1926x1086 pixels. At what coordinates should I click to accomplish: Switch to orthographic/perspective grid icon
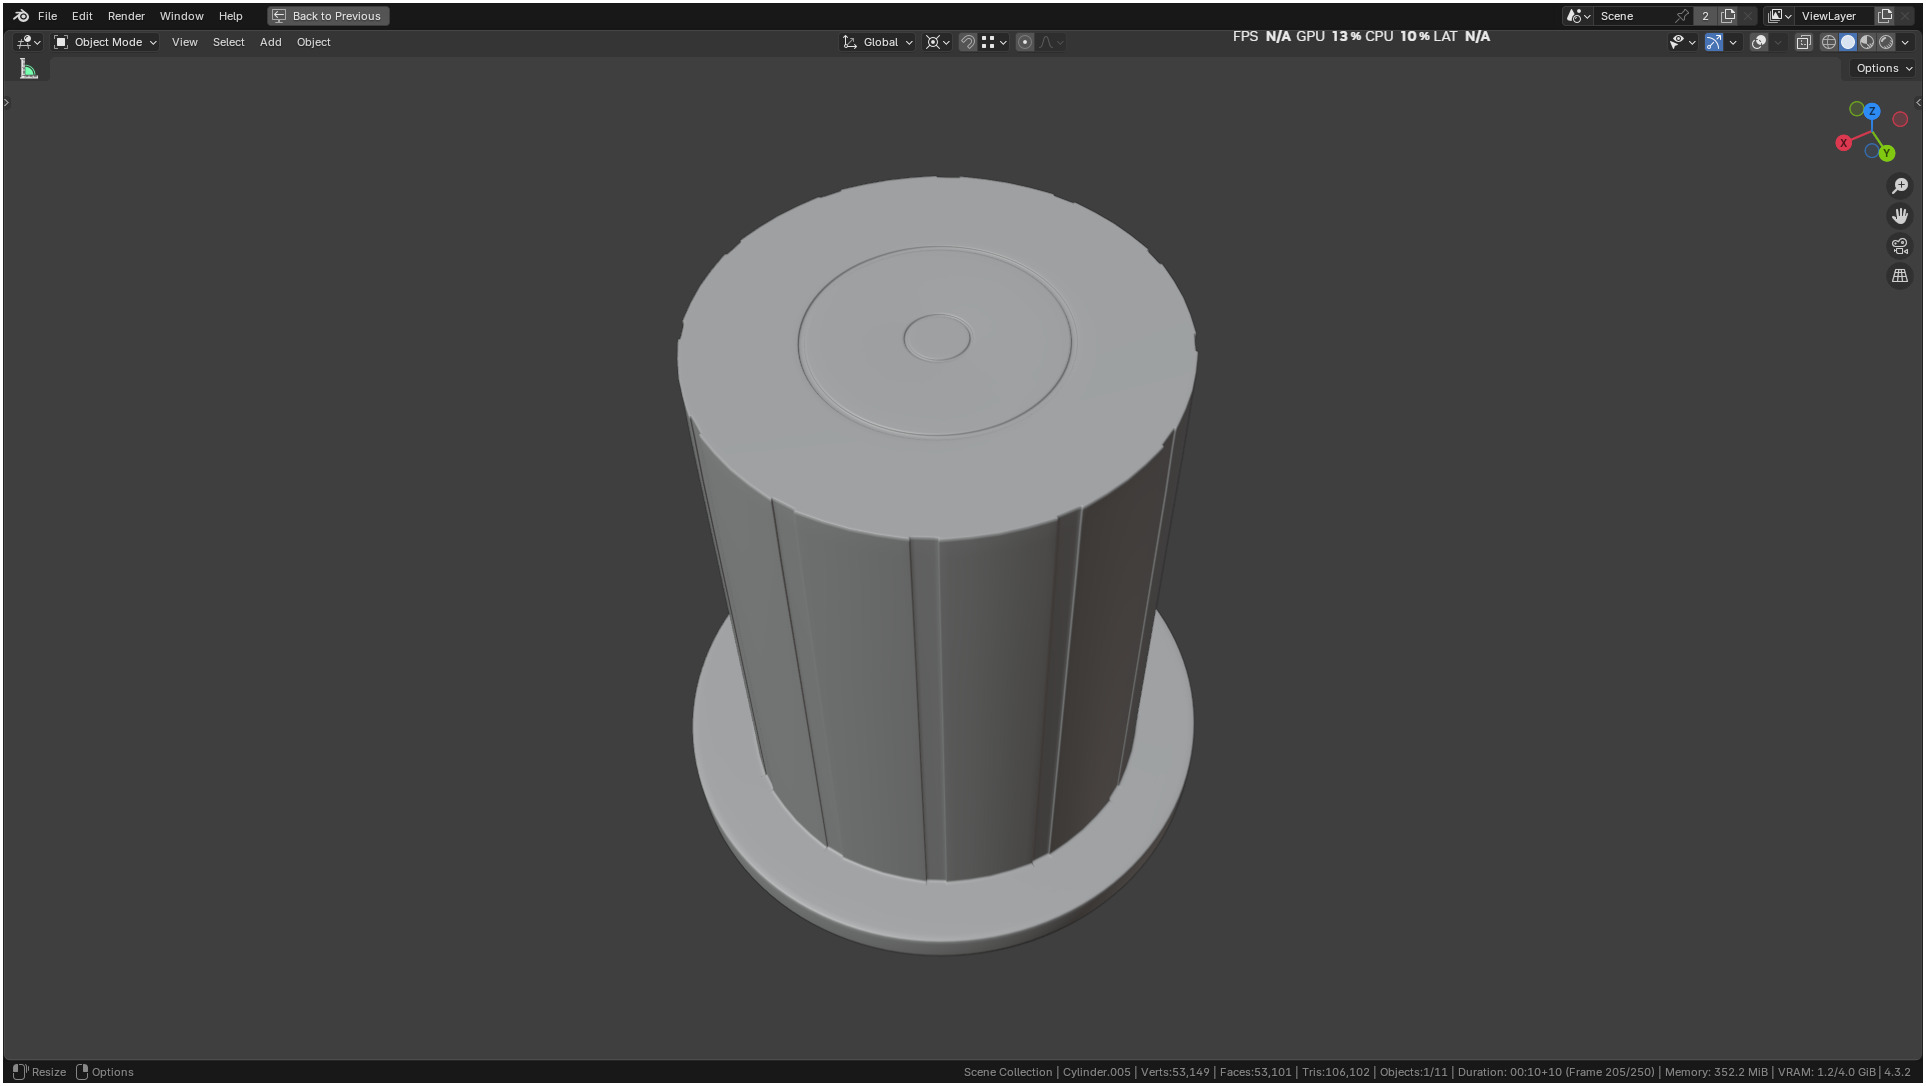[x=1900, y=276]
